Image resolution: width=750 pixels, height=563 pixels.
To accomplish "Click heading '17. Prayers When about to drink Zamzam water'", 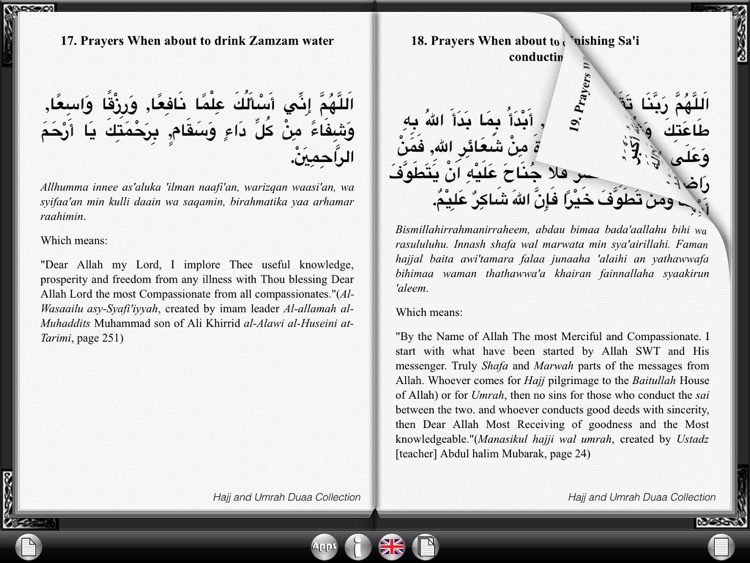I will coord(197,41).
